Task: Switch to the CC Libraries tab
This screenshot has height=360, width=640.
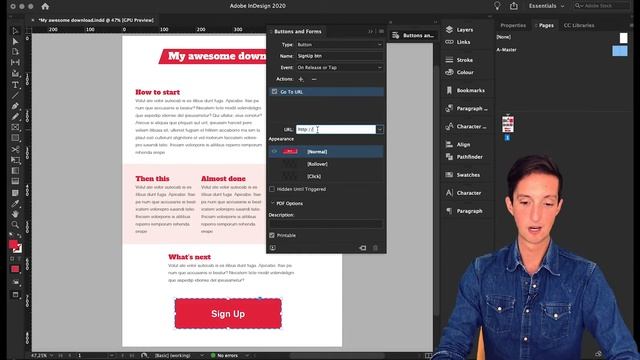Action: pos(579,25)
